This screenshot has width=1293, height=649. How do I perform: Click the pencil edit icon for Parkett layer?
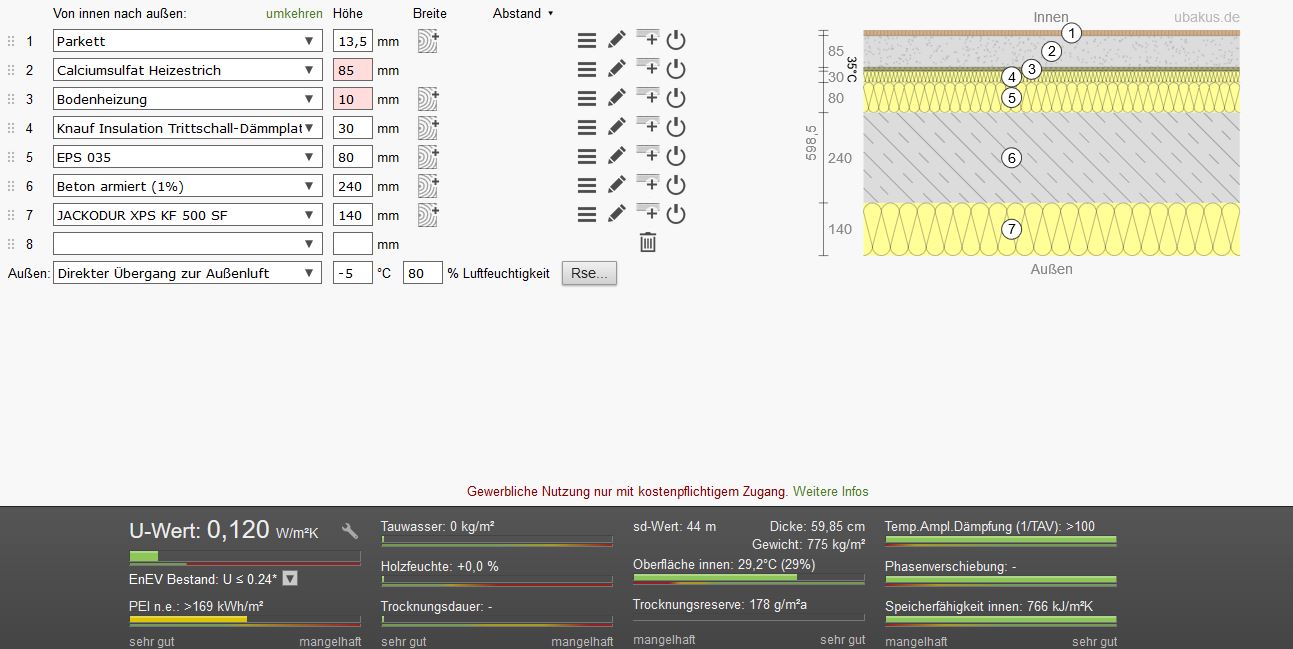617,41
